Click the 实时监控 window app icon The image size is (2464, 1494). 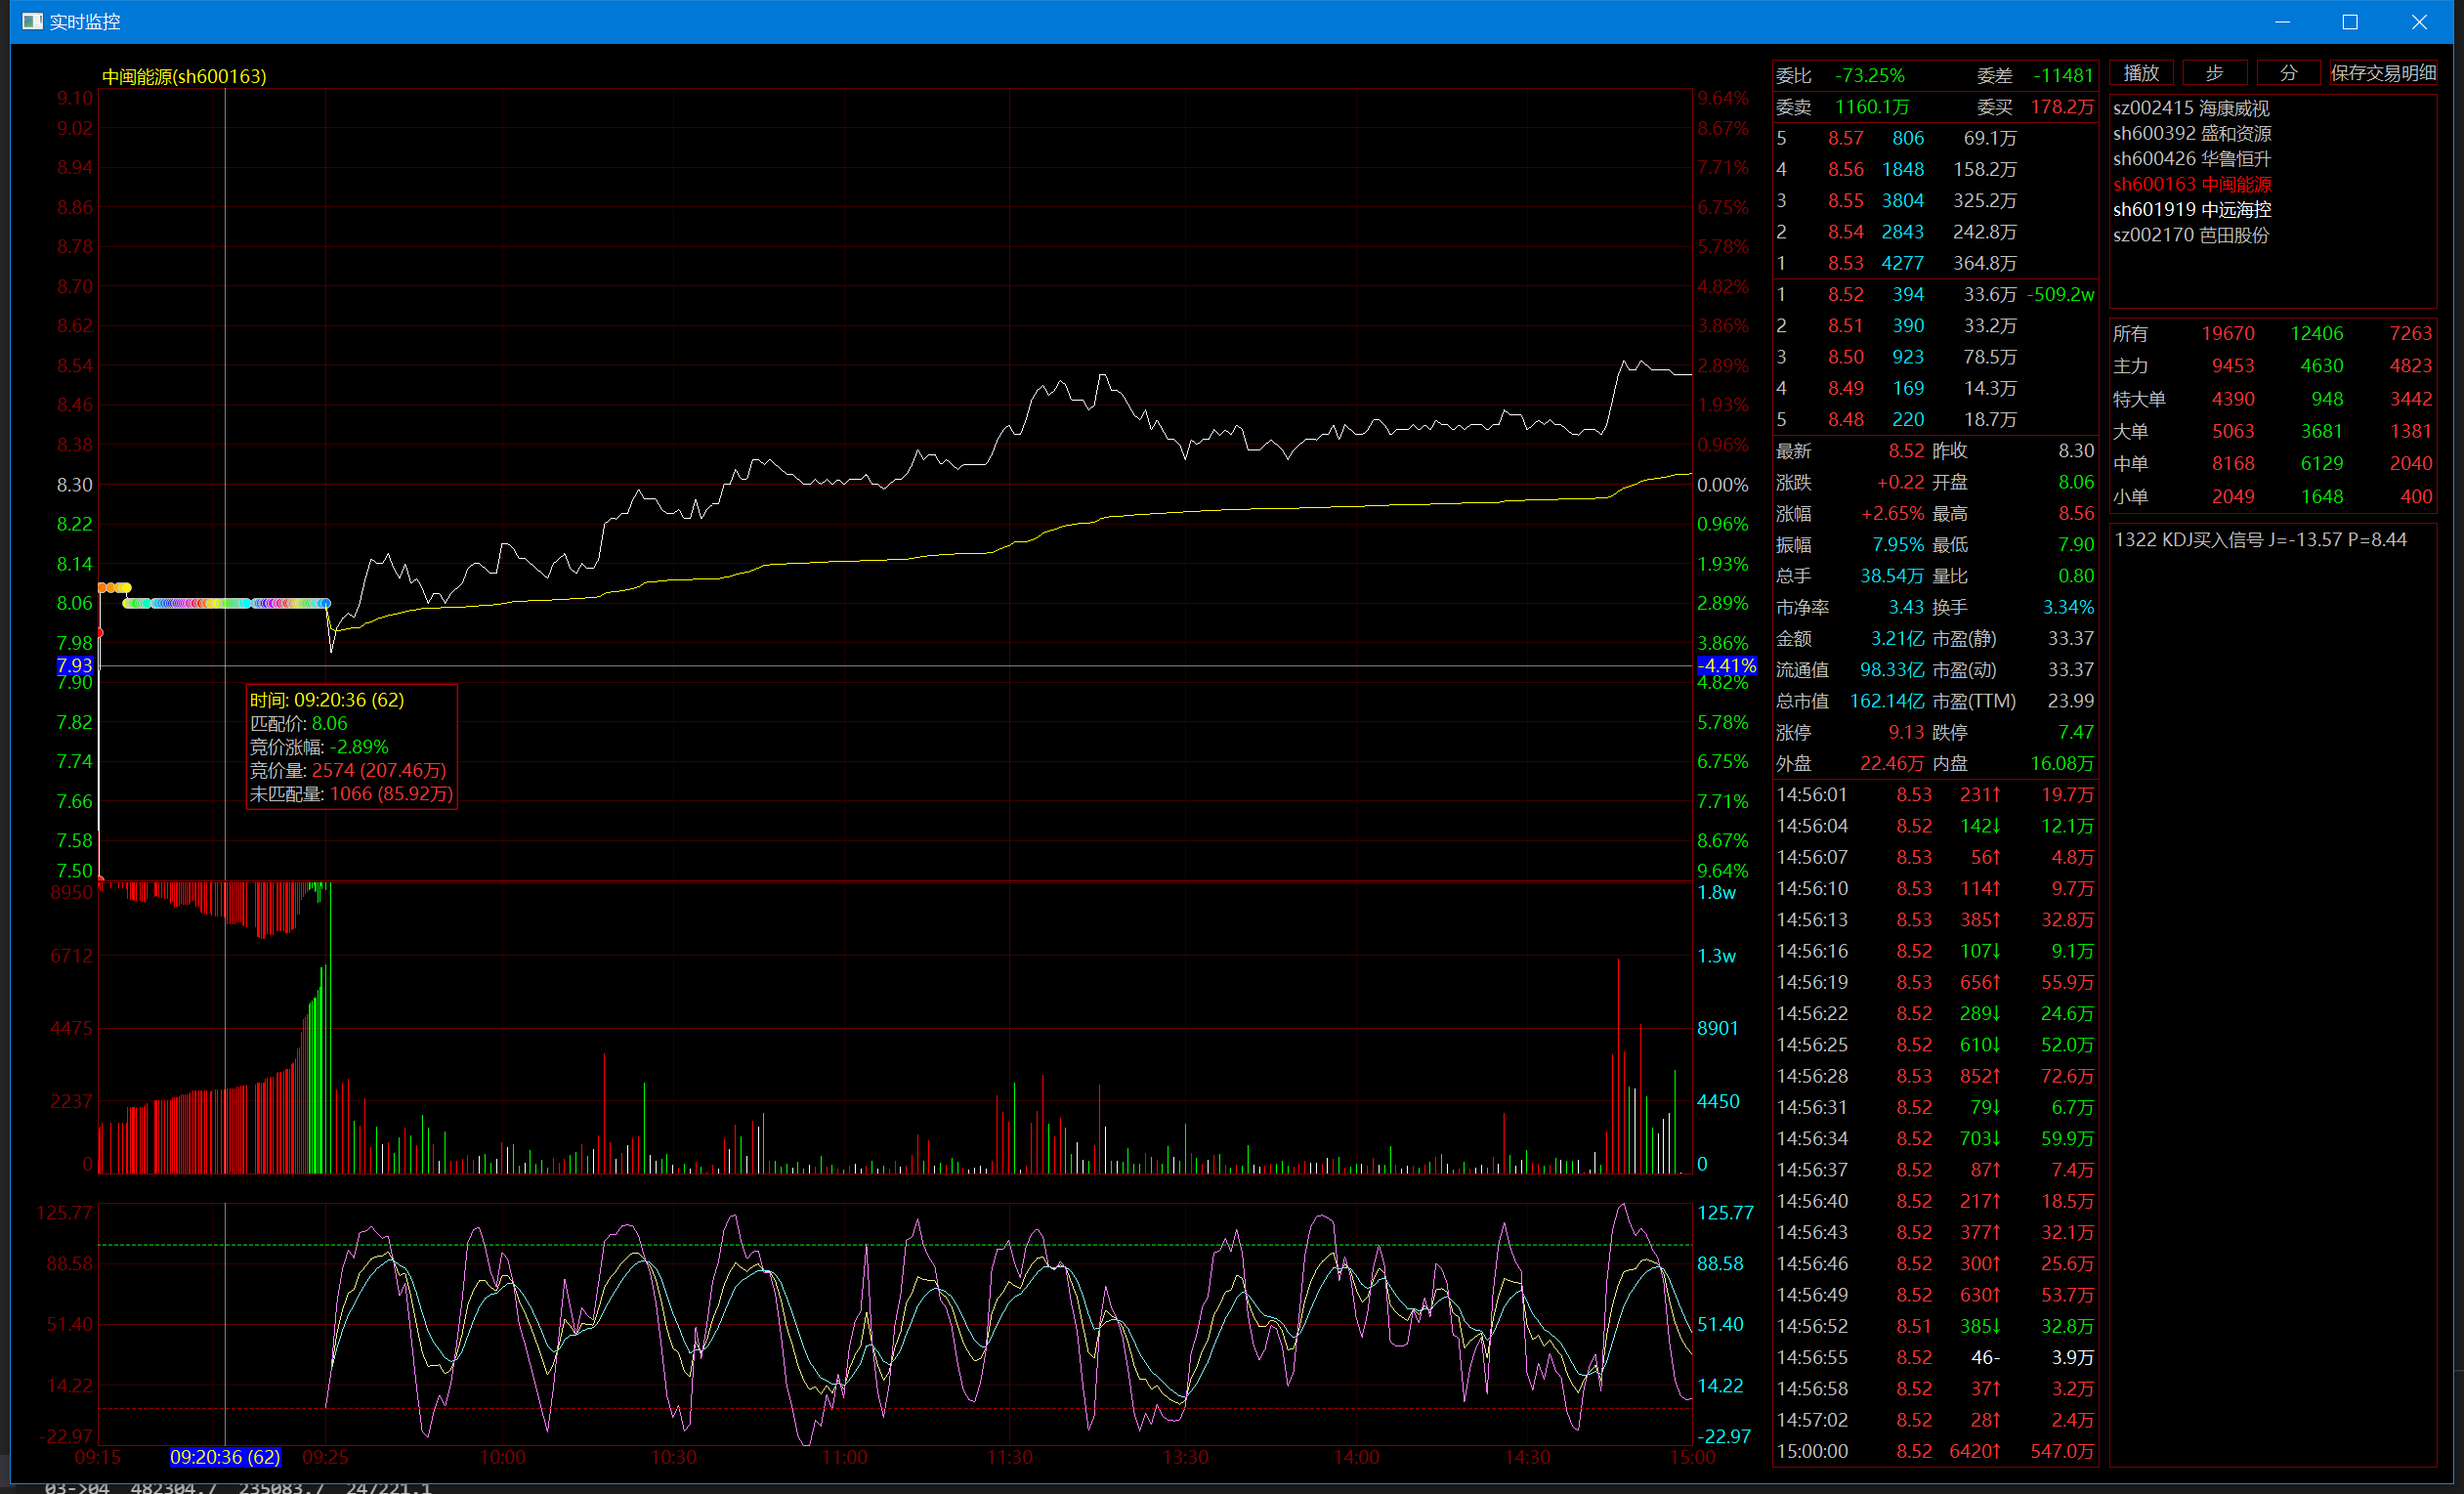pos(32,21)
